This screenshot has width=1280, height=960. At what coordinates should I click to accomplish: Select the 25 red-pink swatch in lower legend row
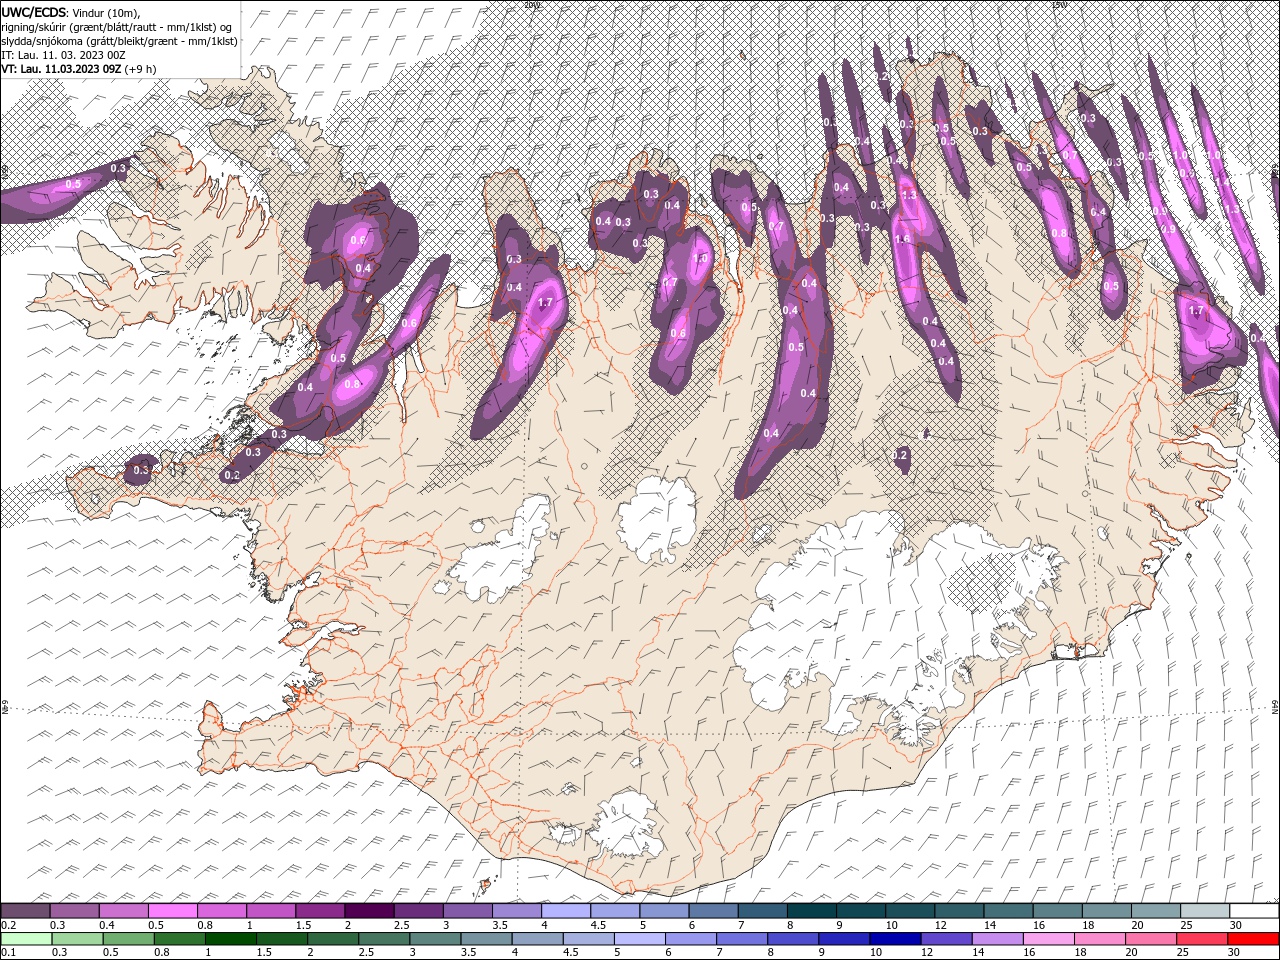1203,939
